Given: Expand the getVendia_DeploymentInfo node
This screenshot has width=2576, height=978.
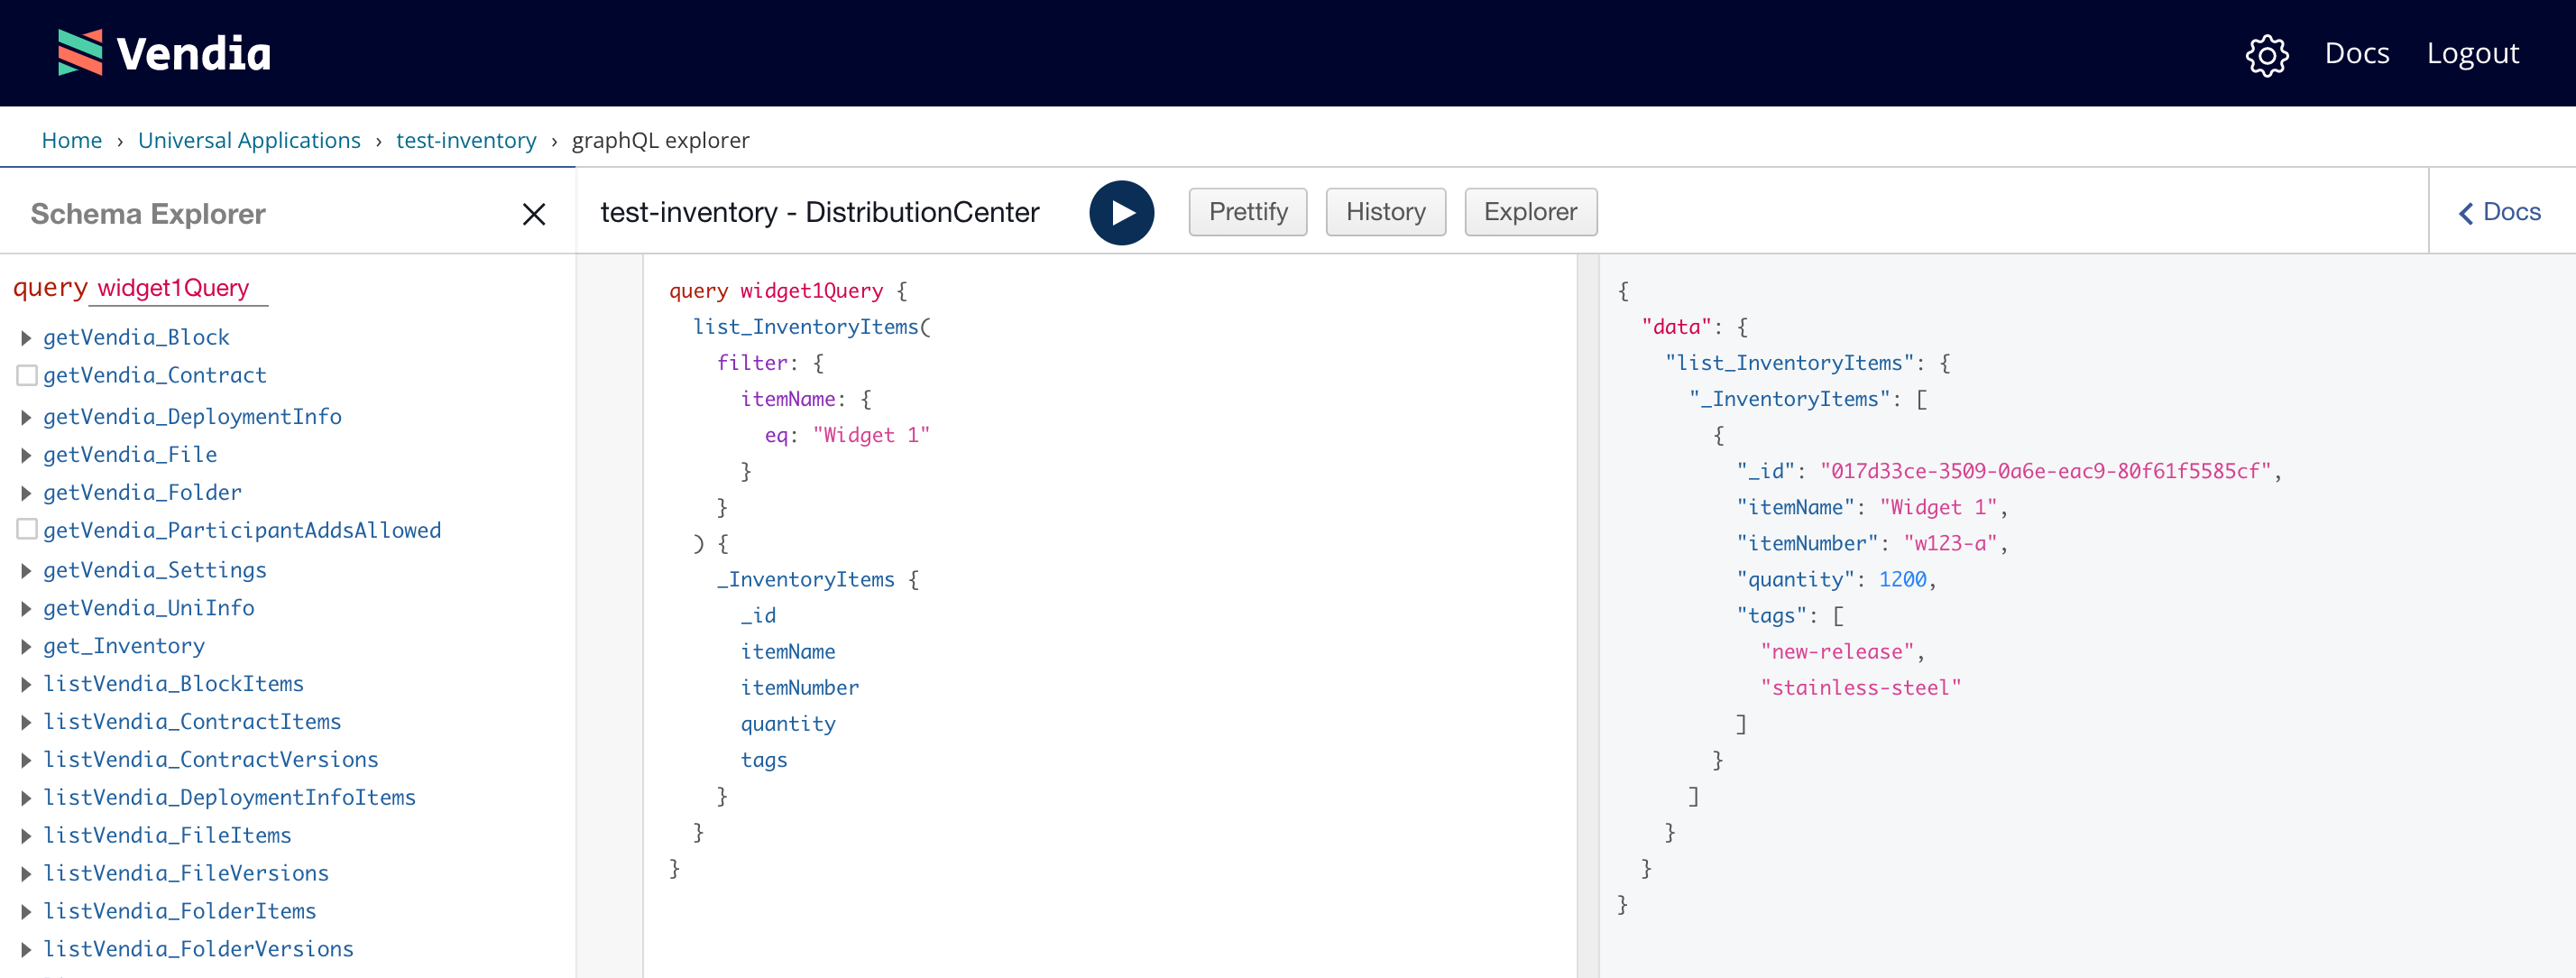Looking at the screenshot, I should [26, 417].
